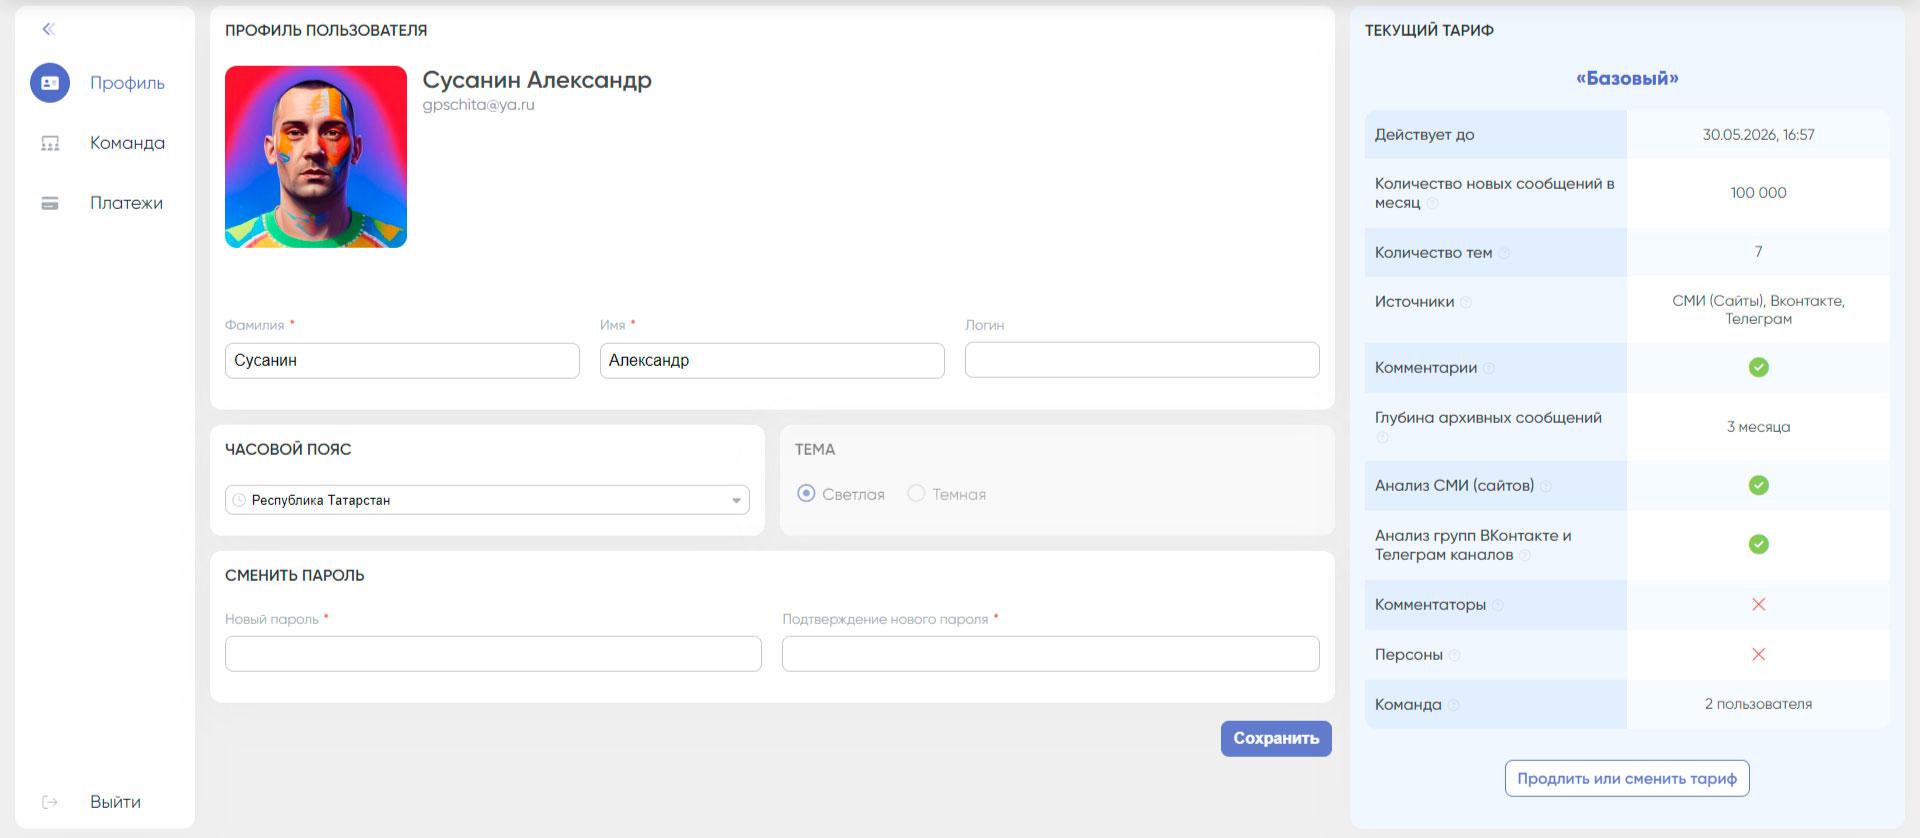Click the info icon beside Источники
Viewport: 1920px width, 838px height.
1466,302
